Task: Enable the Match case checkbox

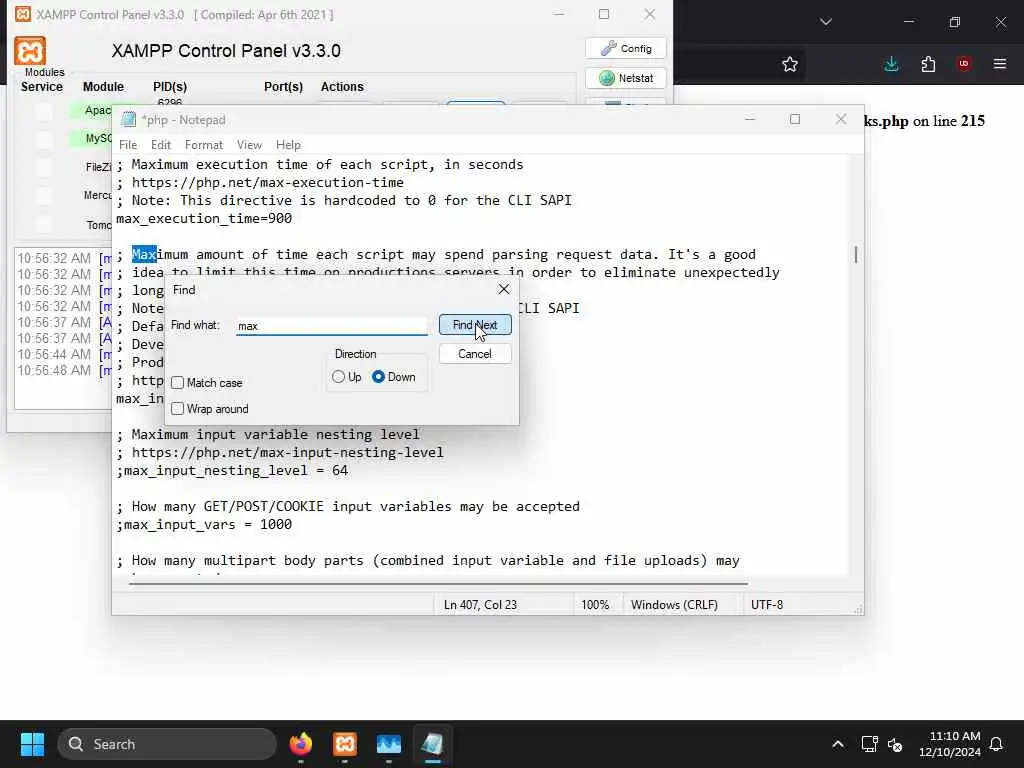Action: point(178,383)
